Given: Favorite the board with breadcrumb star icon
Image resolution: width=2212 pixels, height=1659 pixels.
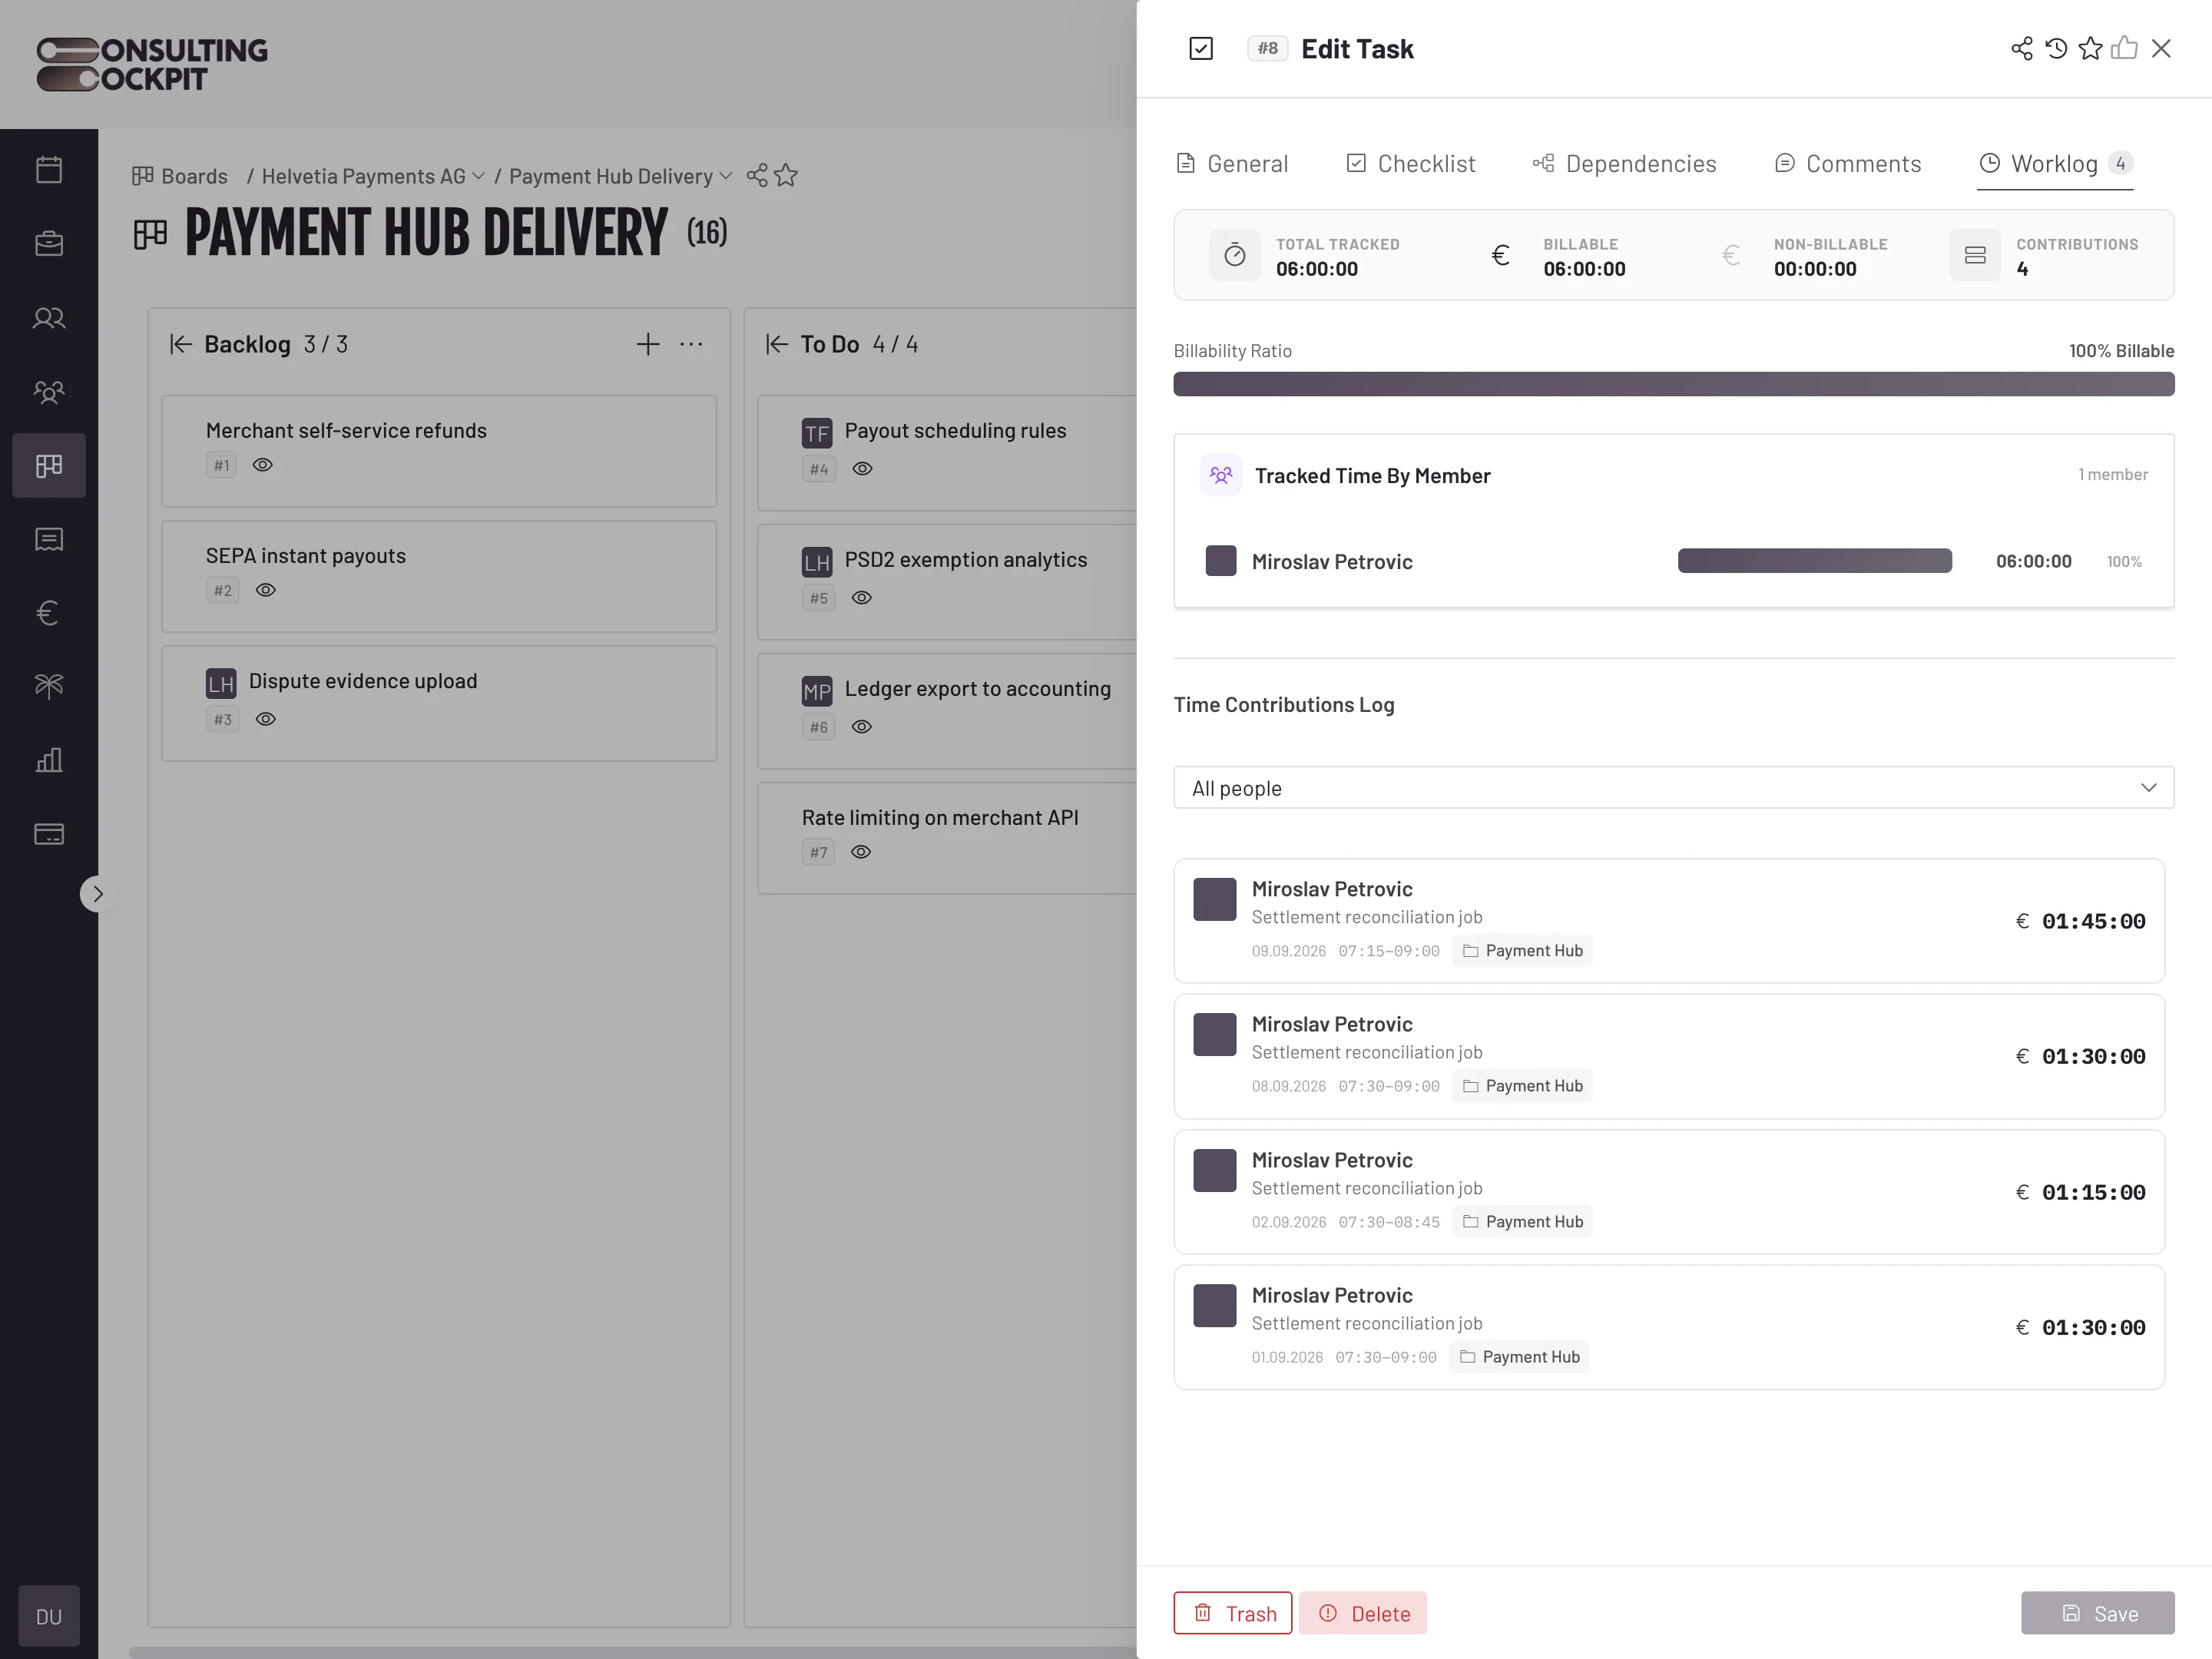Looking at the screenshot, I should pyautogui.click(x=787, y=176).
